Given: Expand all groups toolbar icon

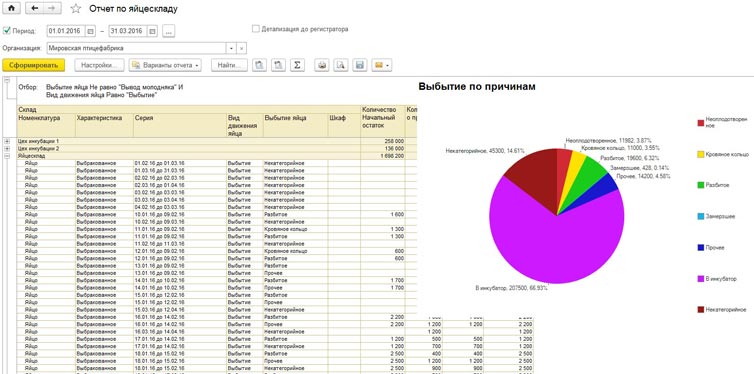Looking at the screenshot, I should [260, 65].
